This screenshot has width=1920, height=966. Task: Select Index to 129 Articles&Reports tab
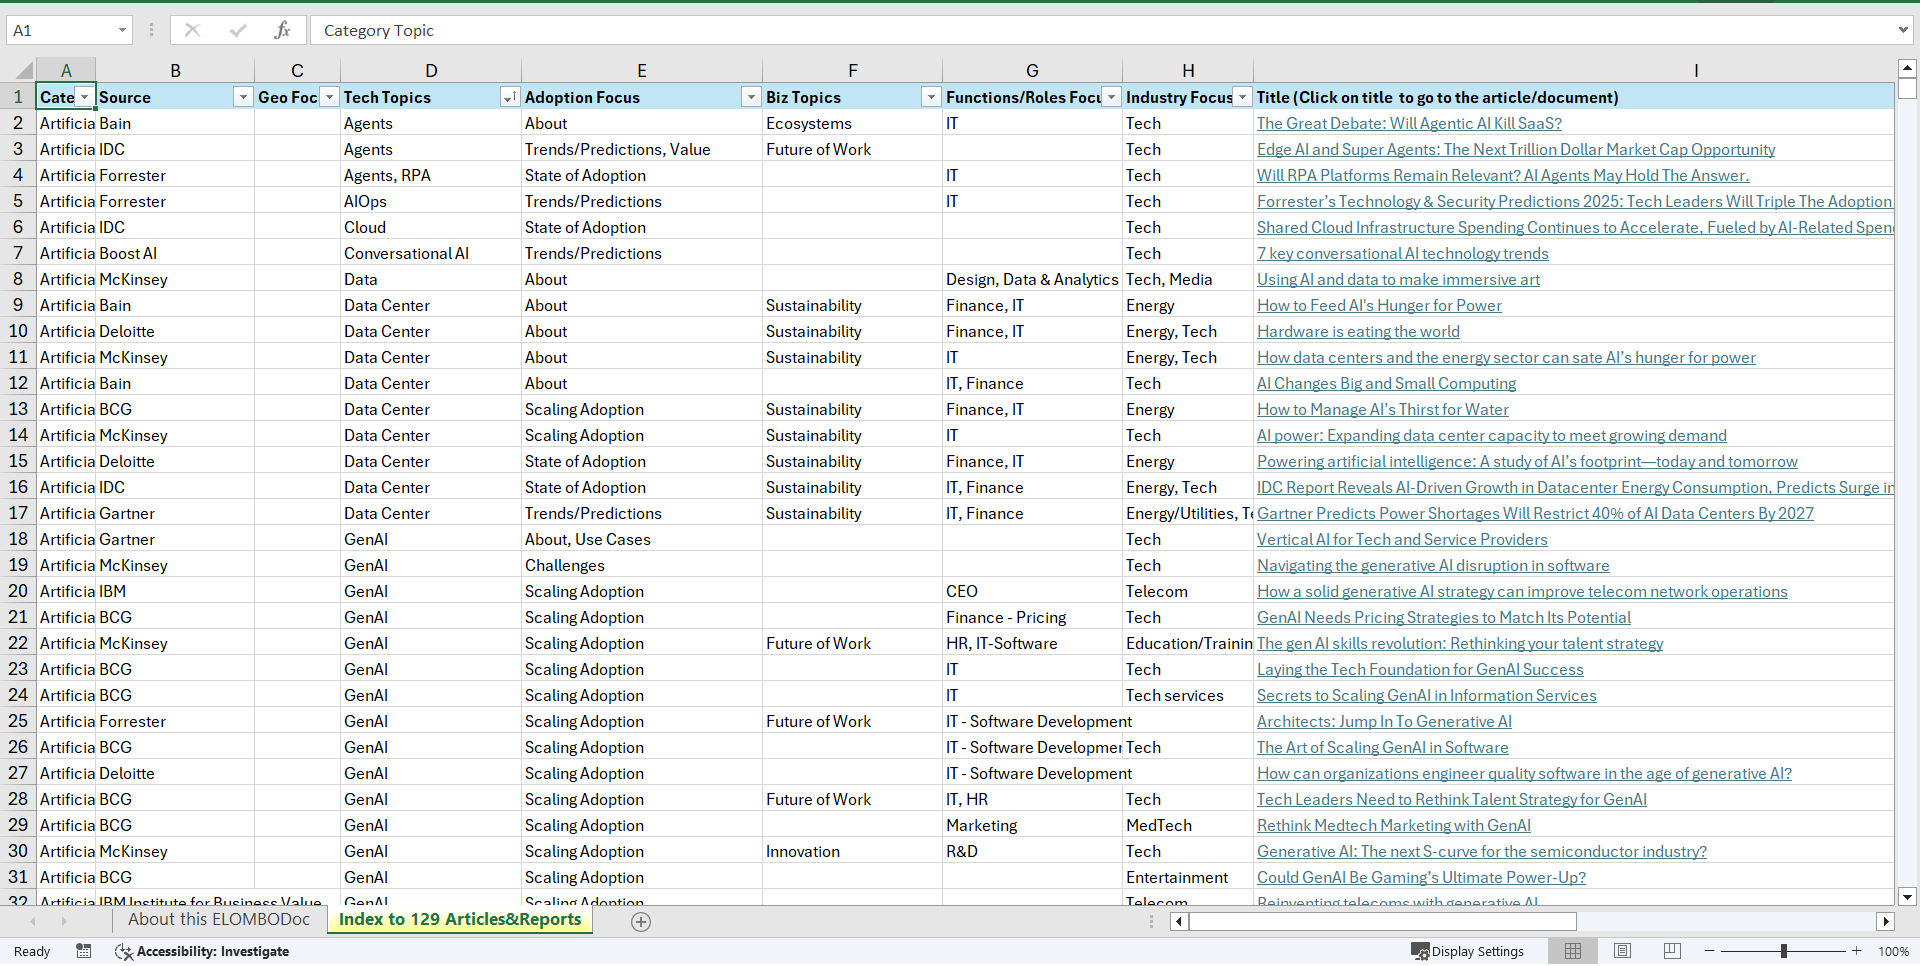point(460,920)
